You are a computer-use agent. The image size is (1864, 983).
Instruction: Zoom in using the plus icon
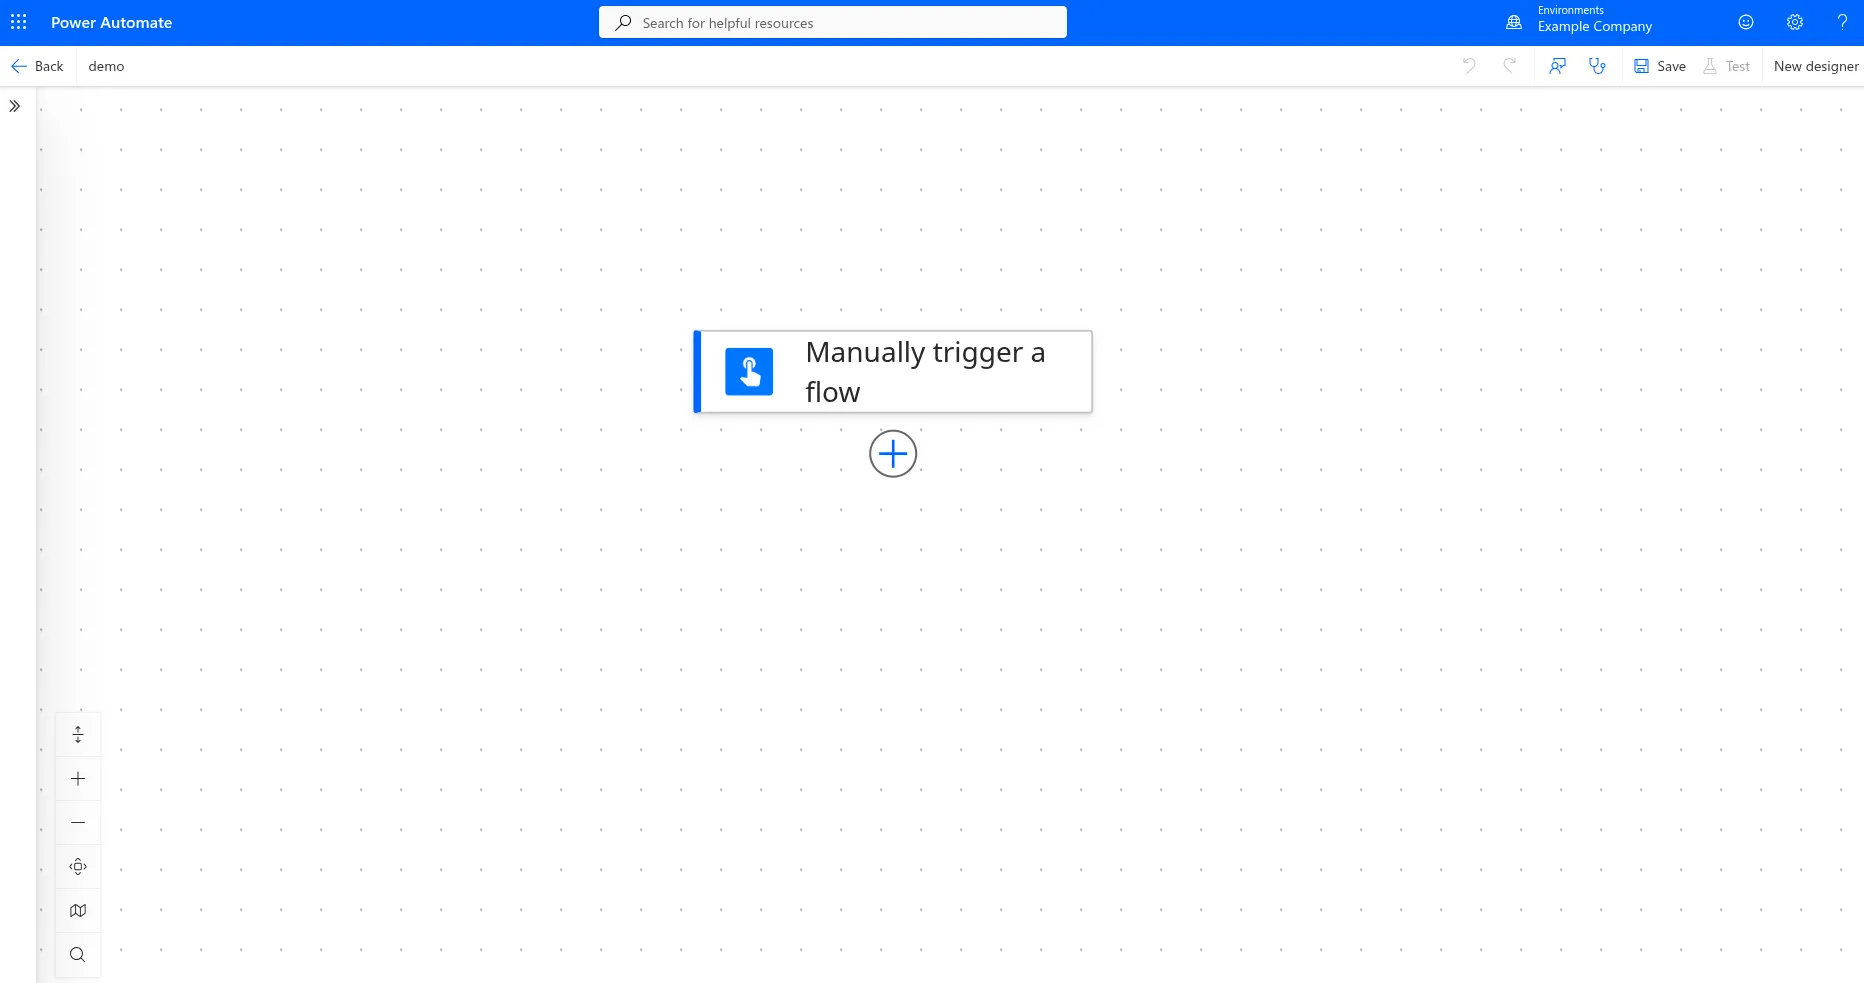click(78, 778)
